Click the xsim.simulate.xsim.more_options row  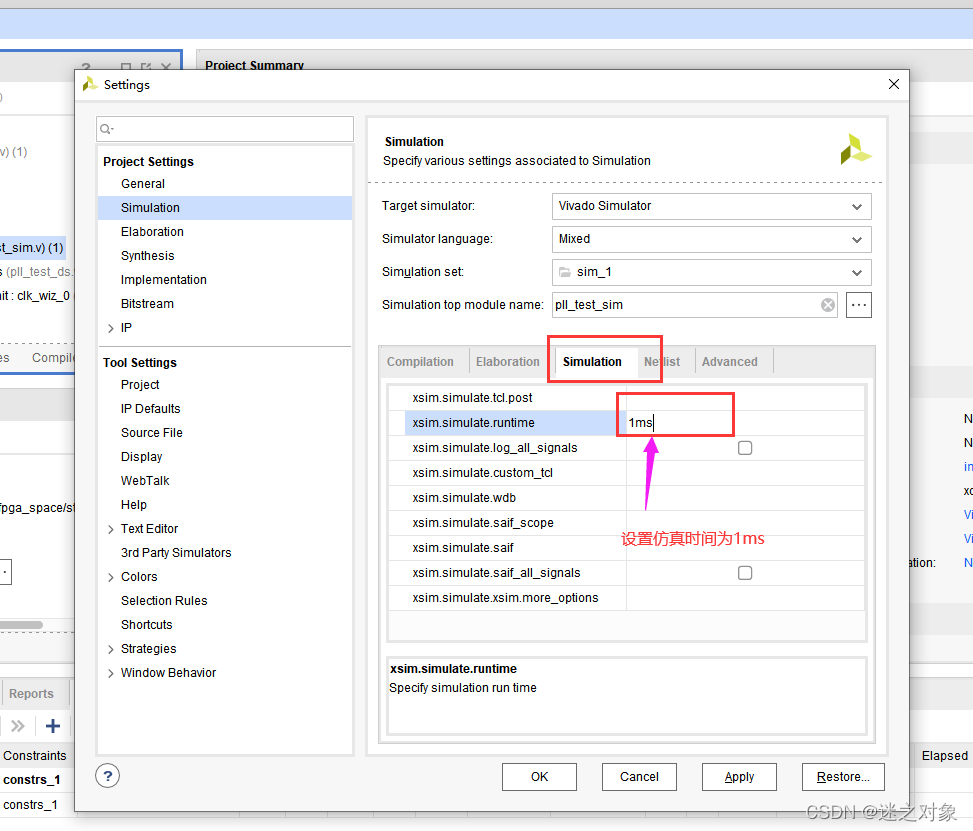point(627,598)
